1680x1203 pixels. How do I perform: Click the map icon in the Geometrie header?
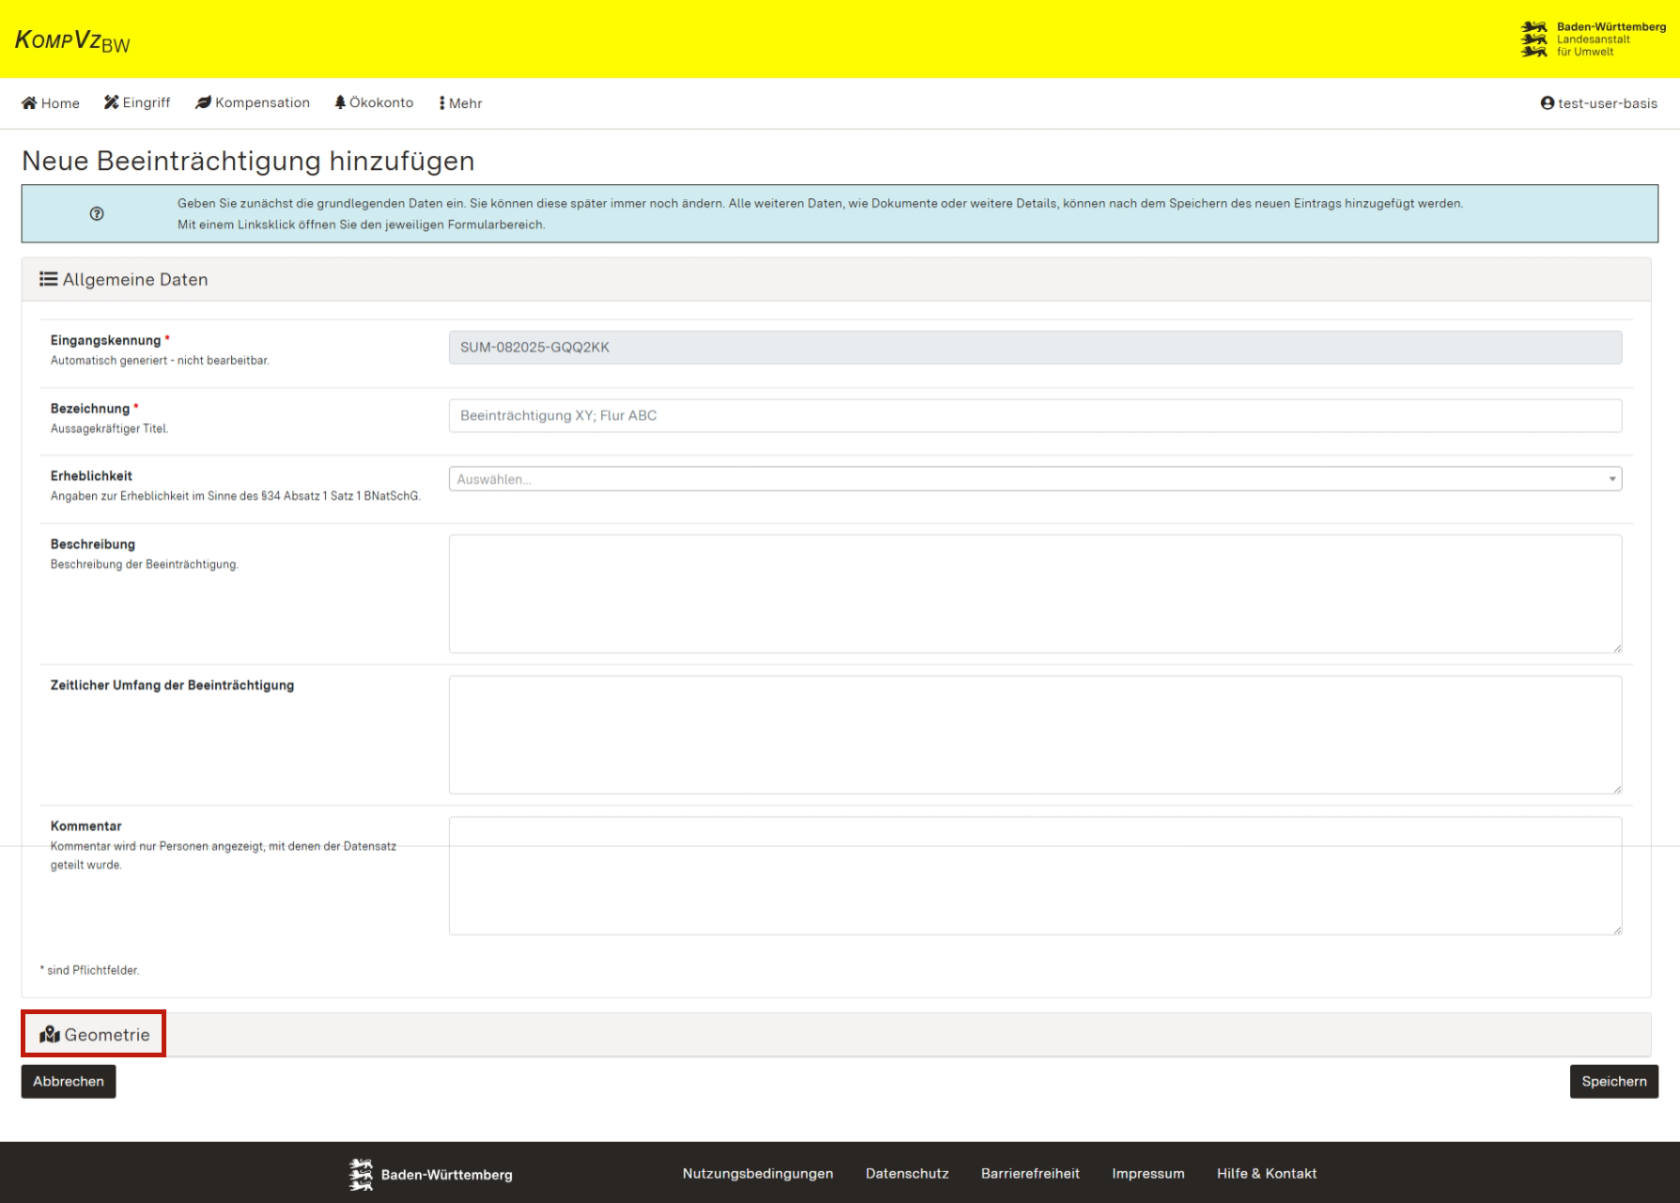point(49,1035)
